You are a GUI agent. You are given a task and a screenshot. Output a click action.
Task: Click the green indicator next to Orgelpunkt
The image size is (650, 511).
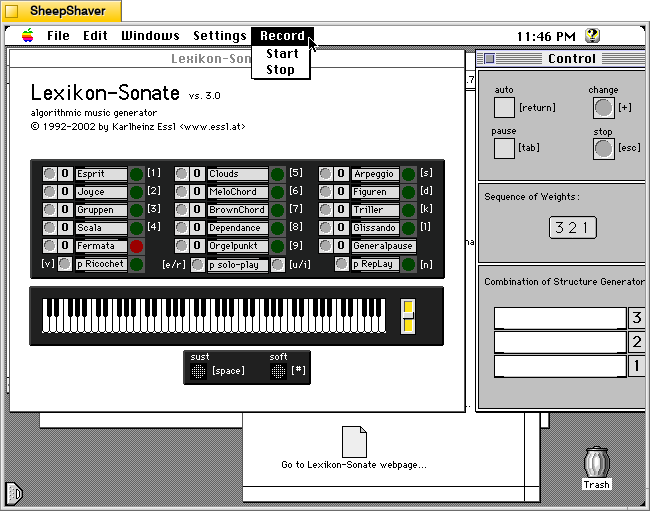click(277, 246)
